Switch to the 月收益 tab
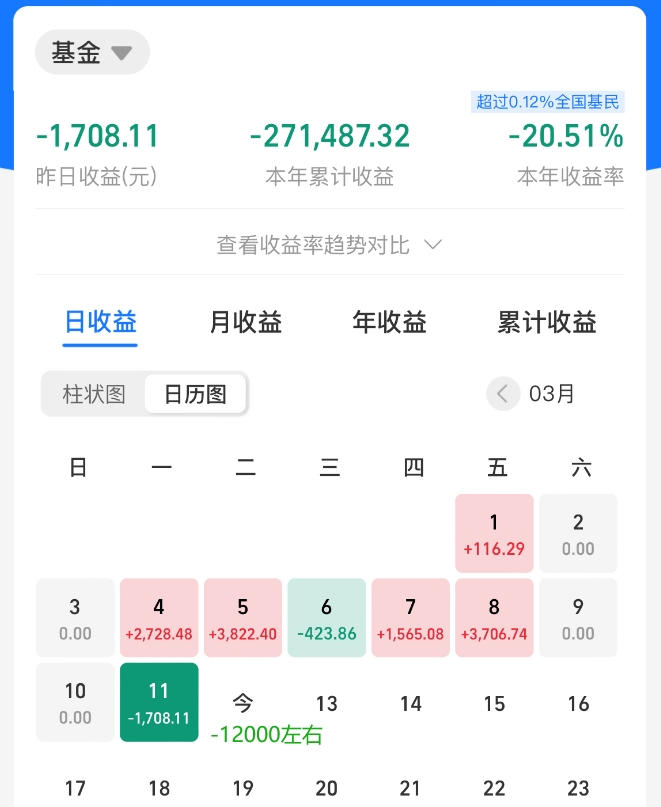 point(246,322)
